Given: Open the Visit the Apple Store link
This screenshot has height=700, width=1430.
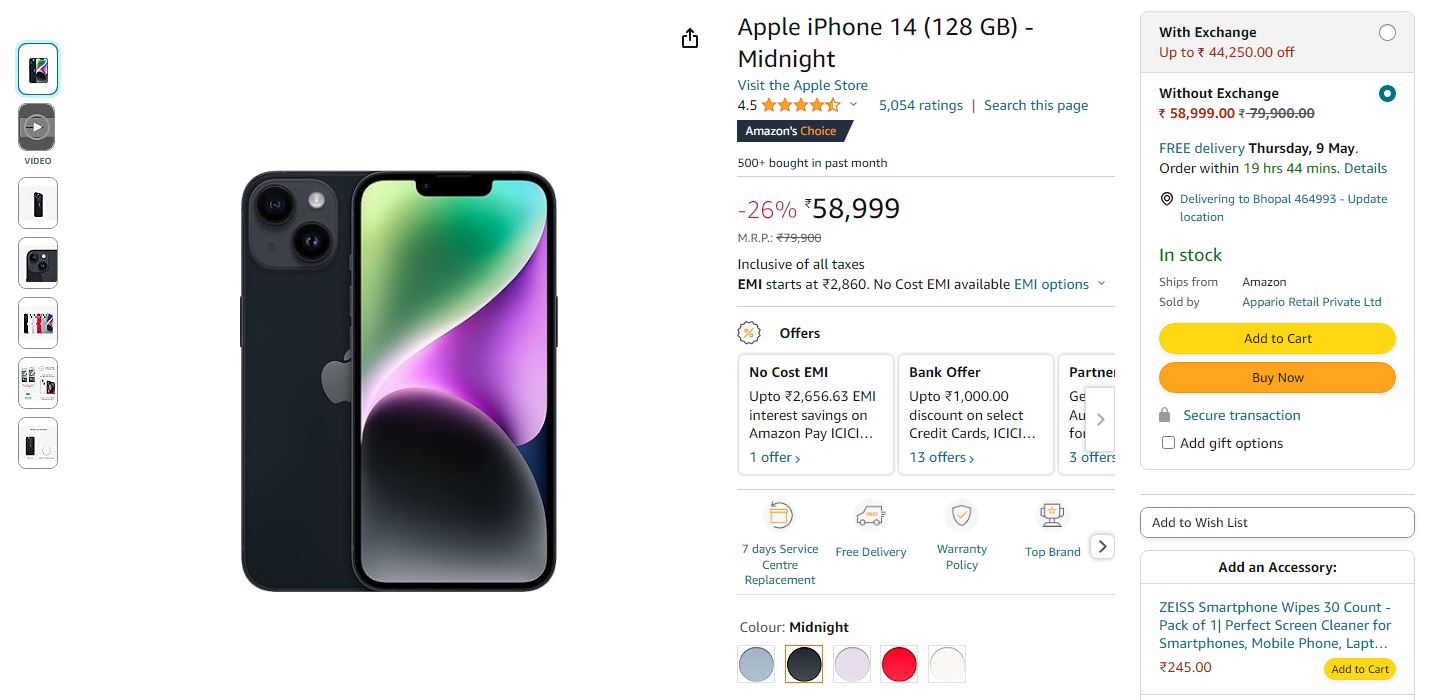Looking at the screenshot, I should click(x=802, y=85).
